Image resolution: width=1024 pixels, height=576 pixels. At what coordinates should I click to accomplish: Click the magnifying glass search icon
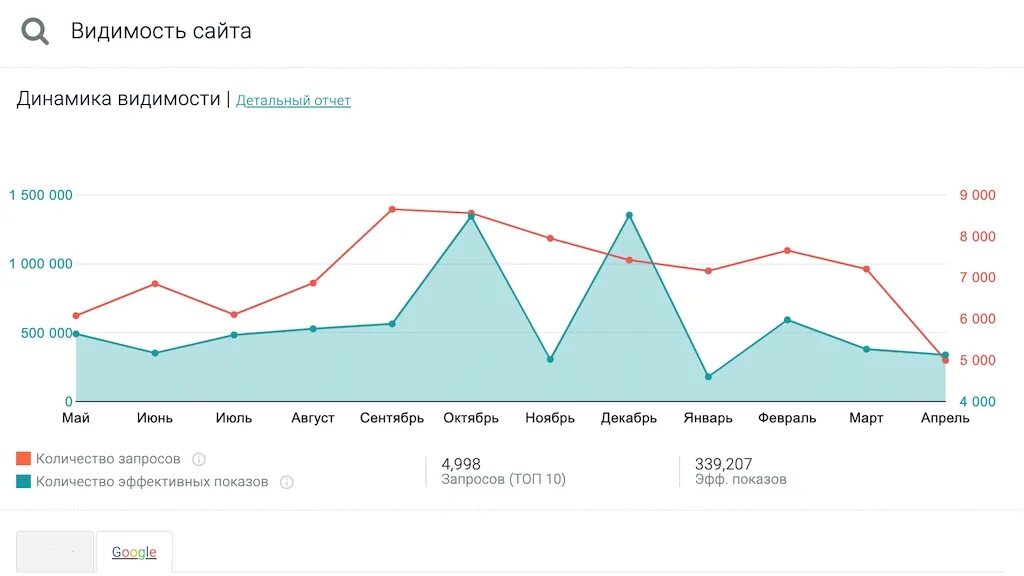tap(35, 31)
